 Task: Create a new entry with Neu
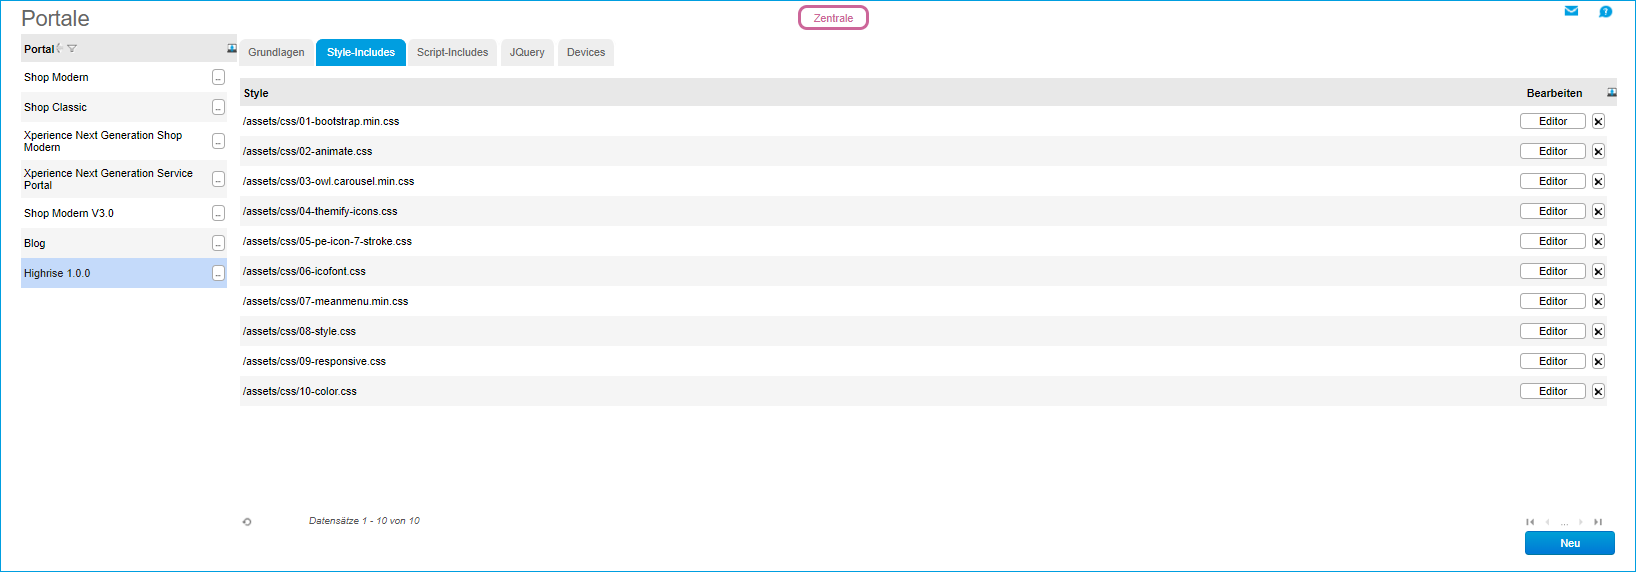[1570, 543]
